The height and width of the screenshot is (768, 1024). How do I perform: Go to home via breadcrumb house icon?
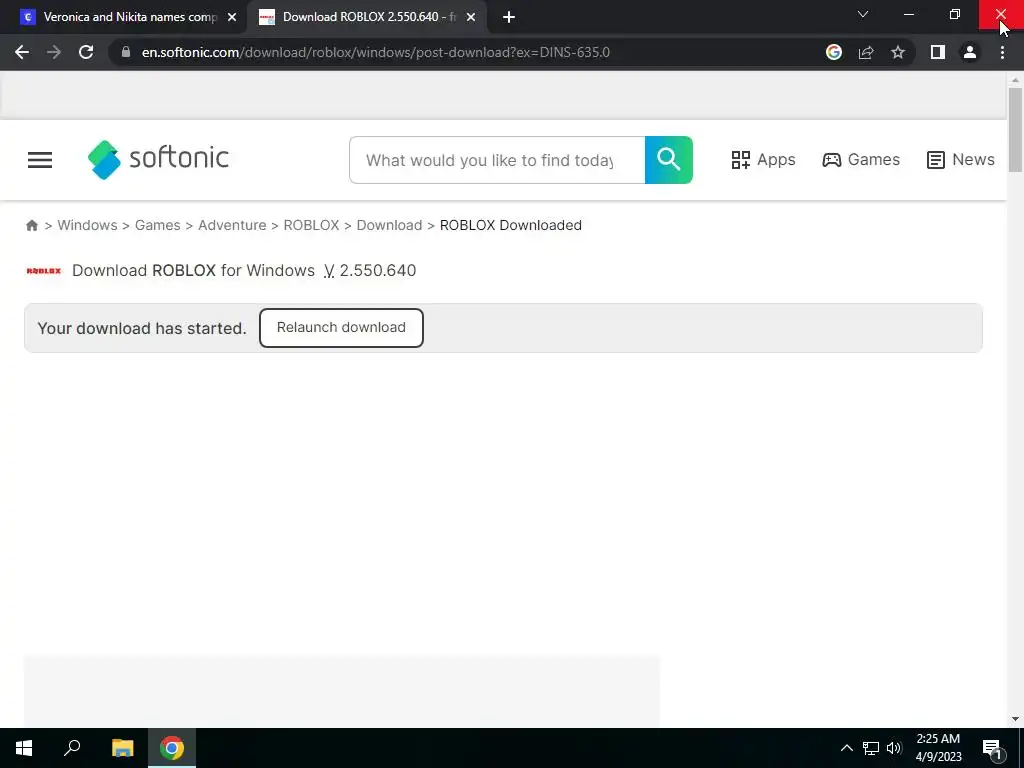pos(31,225)
